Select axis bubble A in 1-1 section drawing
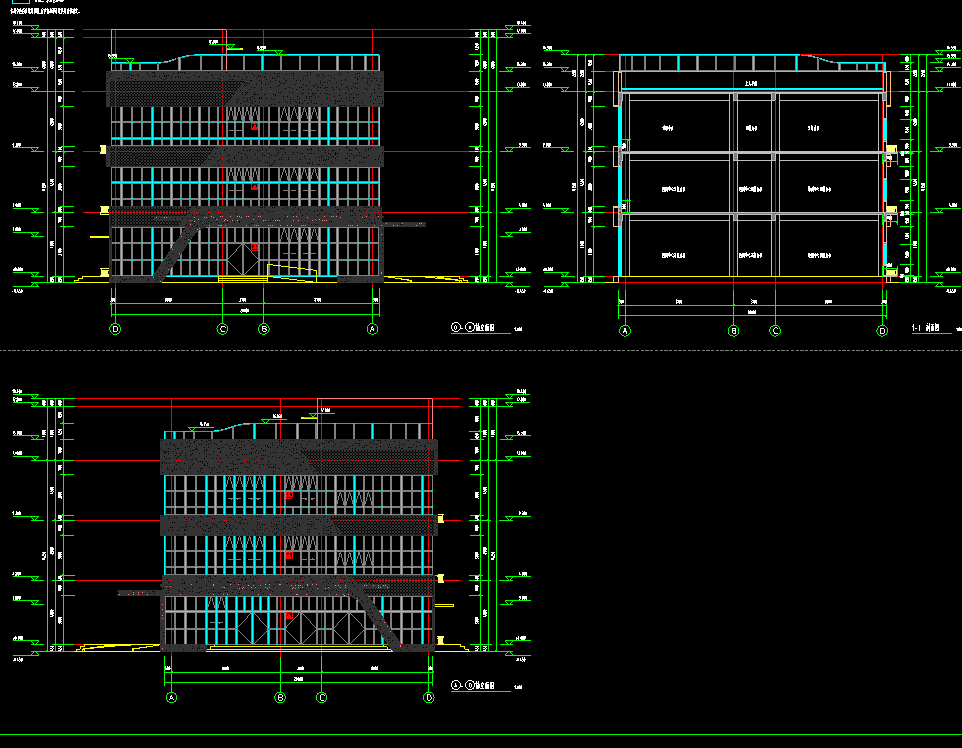Image resolution: width=962 pixels, height=748 pixels. coord(625,331)
